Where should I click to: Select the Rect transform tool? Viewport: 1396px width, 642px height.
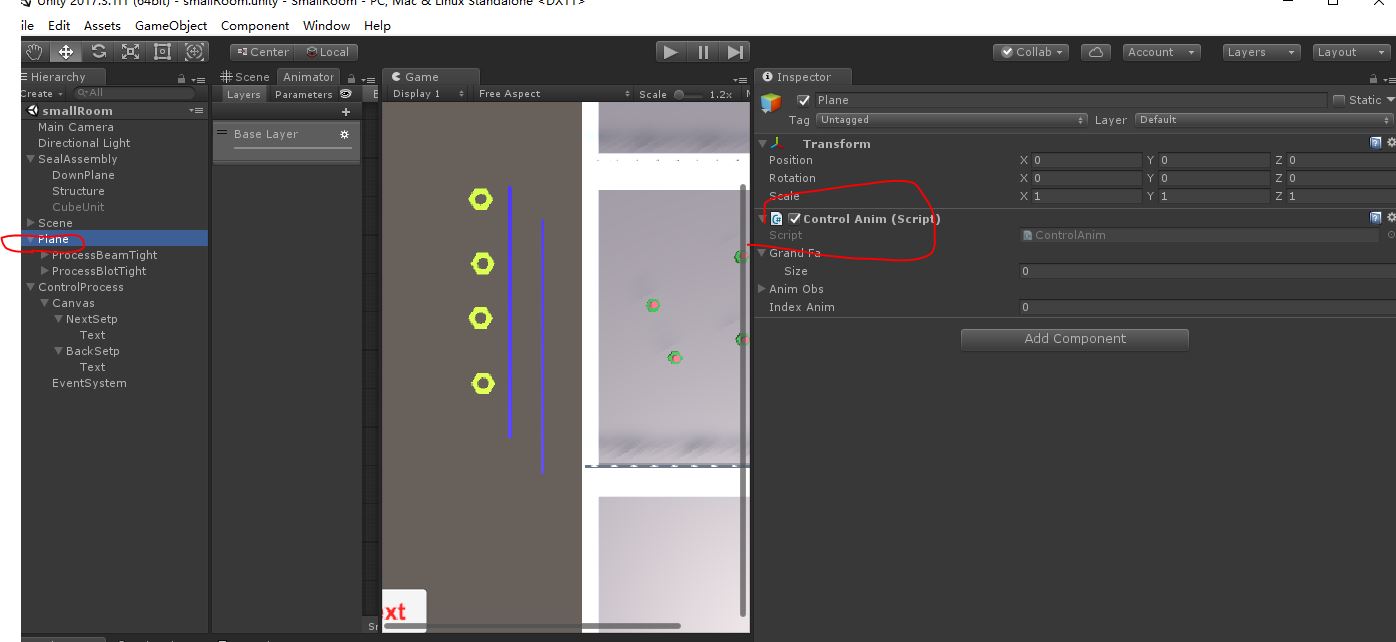pyautogui.click(x=162, y=52)
